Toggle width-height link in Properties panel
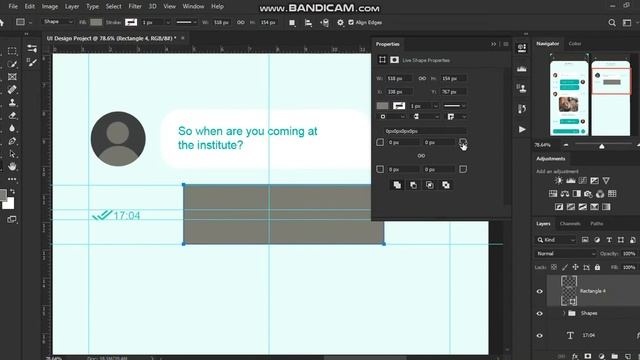Viewport: 640px width, 360px height. point(422,78)
